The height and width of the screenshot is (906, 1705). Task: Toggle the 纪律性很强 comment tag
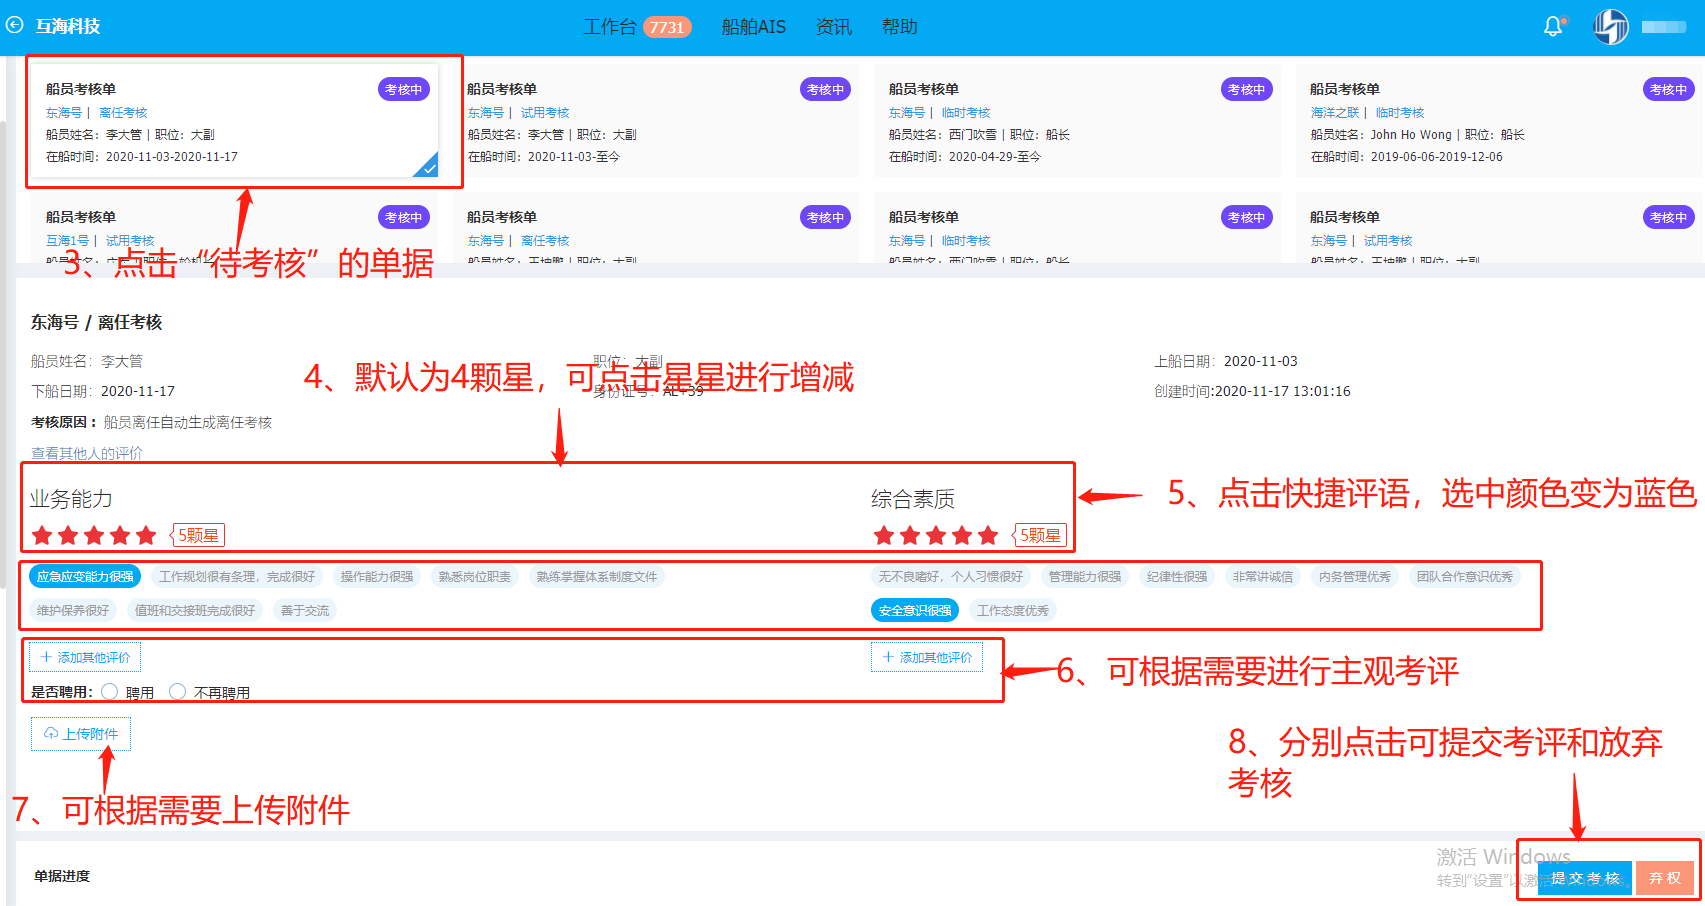tap(1177, 577)
